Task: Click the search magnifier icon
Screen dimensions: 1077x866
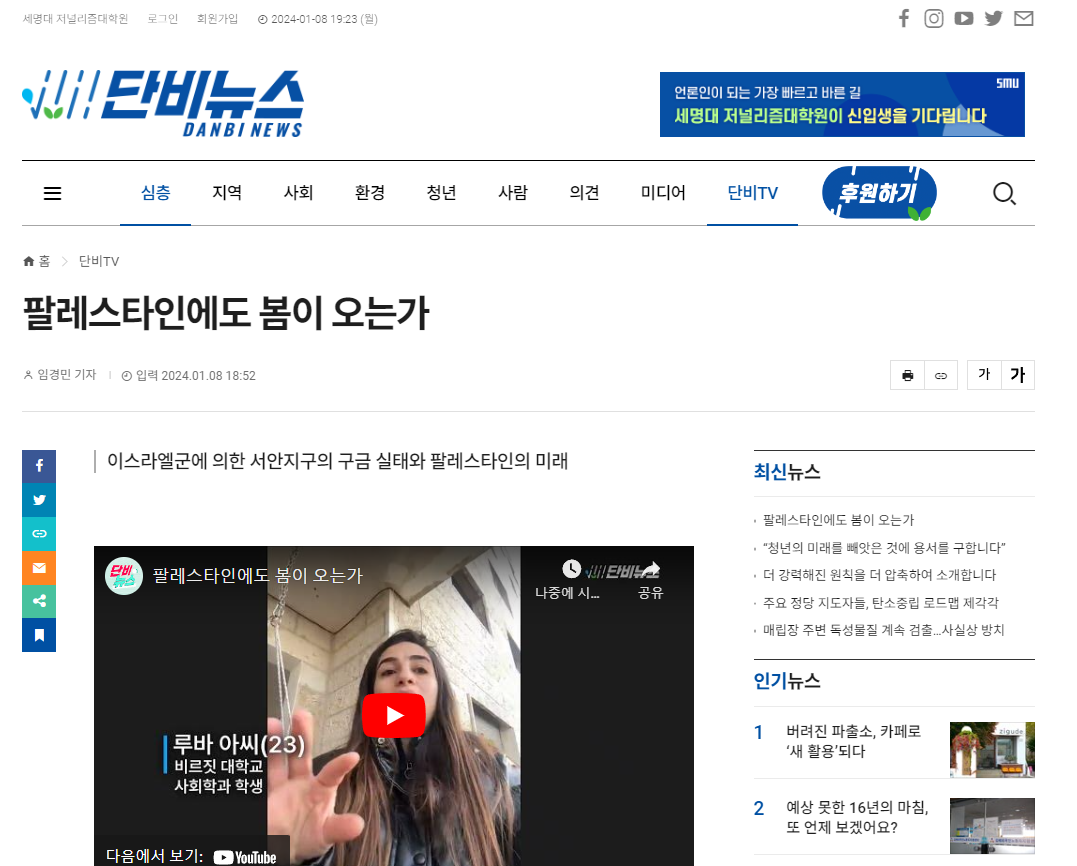Action: [1004, 194]
